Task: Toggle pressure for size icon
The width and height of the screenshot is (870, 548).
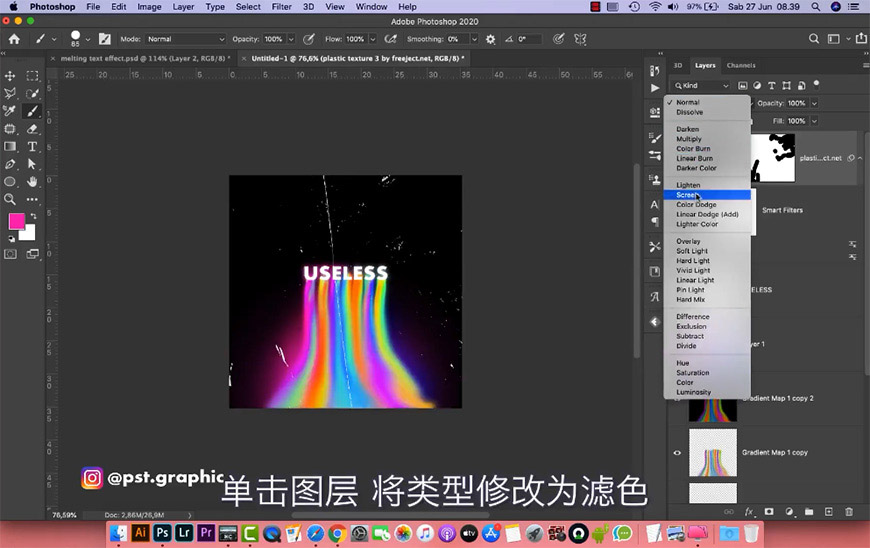Action: (559, 38)
